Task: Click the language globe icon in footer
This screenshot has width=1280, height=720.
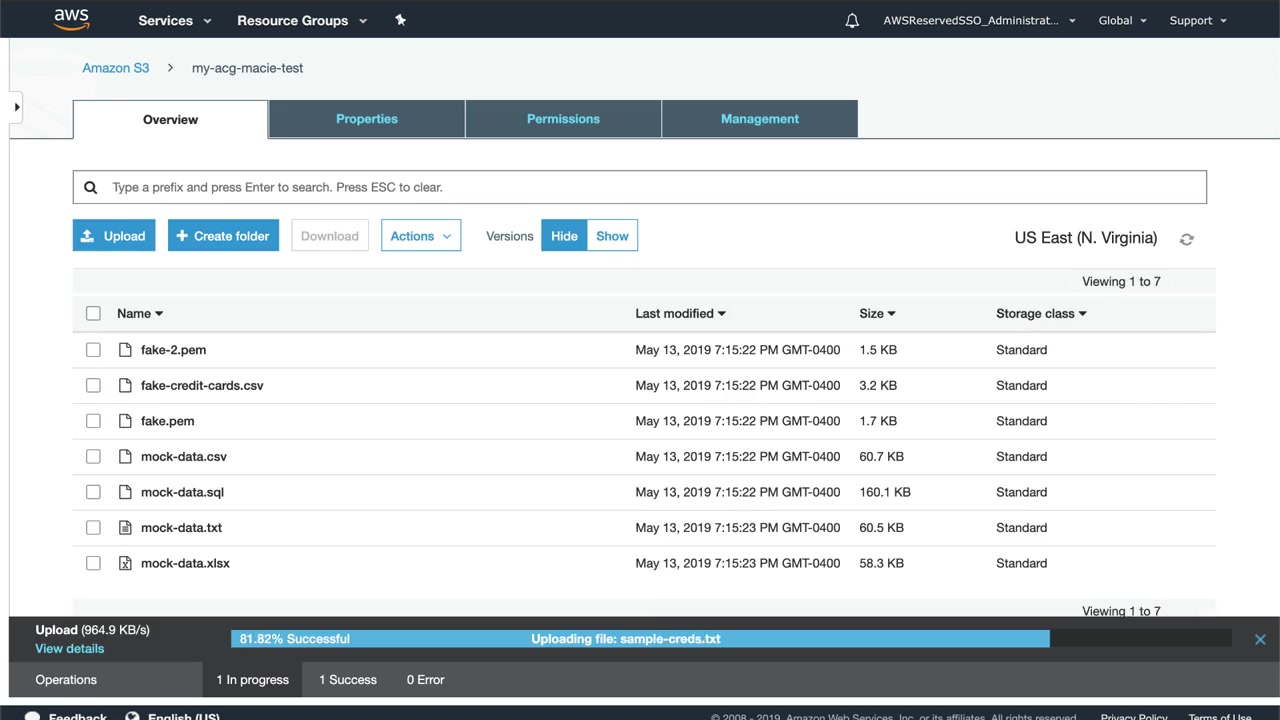Action: click(x=132, y=717)
